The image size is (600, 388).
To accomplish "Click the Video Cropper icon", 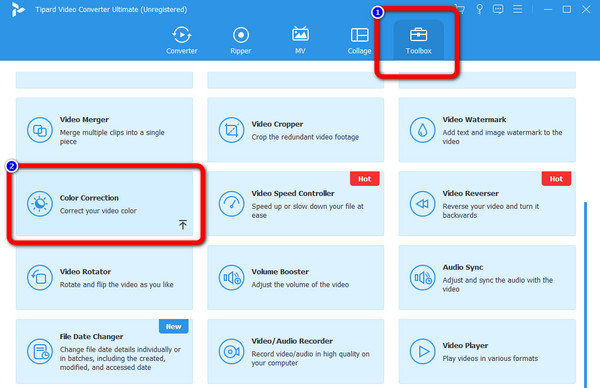I will (231, 130).
